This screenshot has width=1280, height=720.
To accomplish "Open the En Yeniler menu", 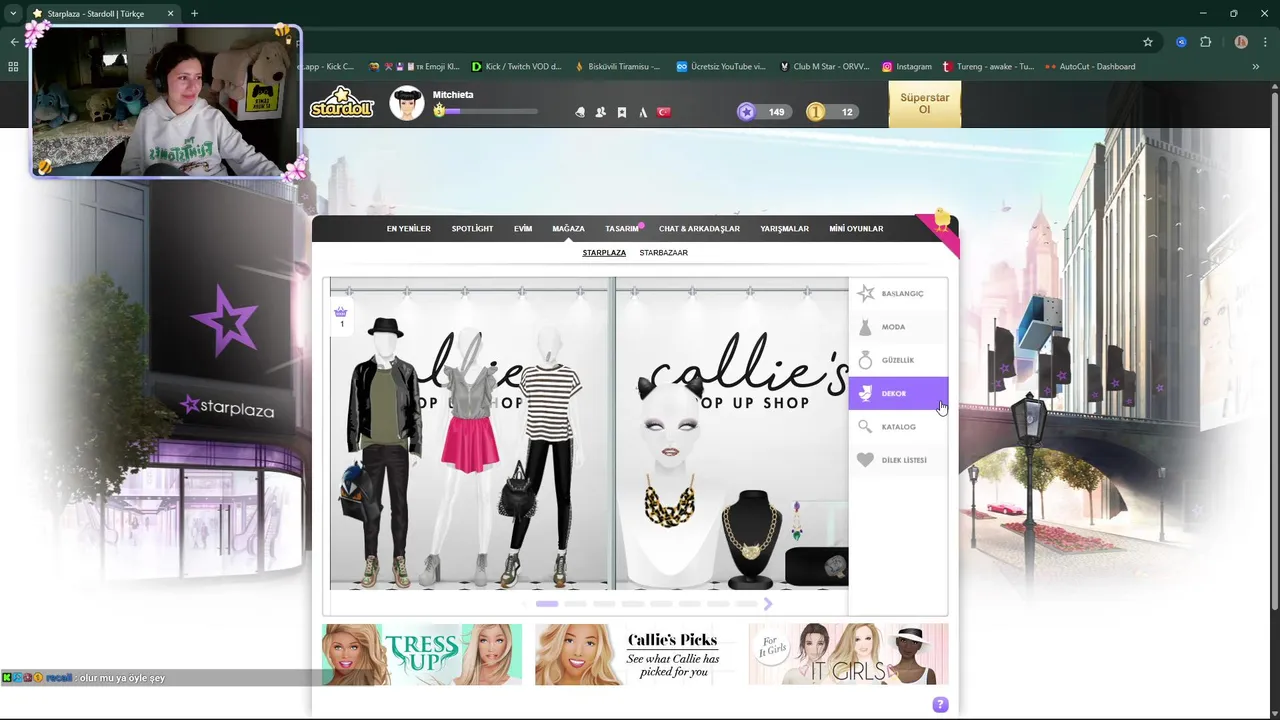I will point(409,229).
